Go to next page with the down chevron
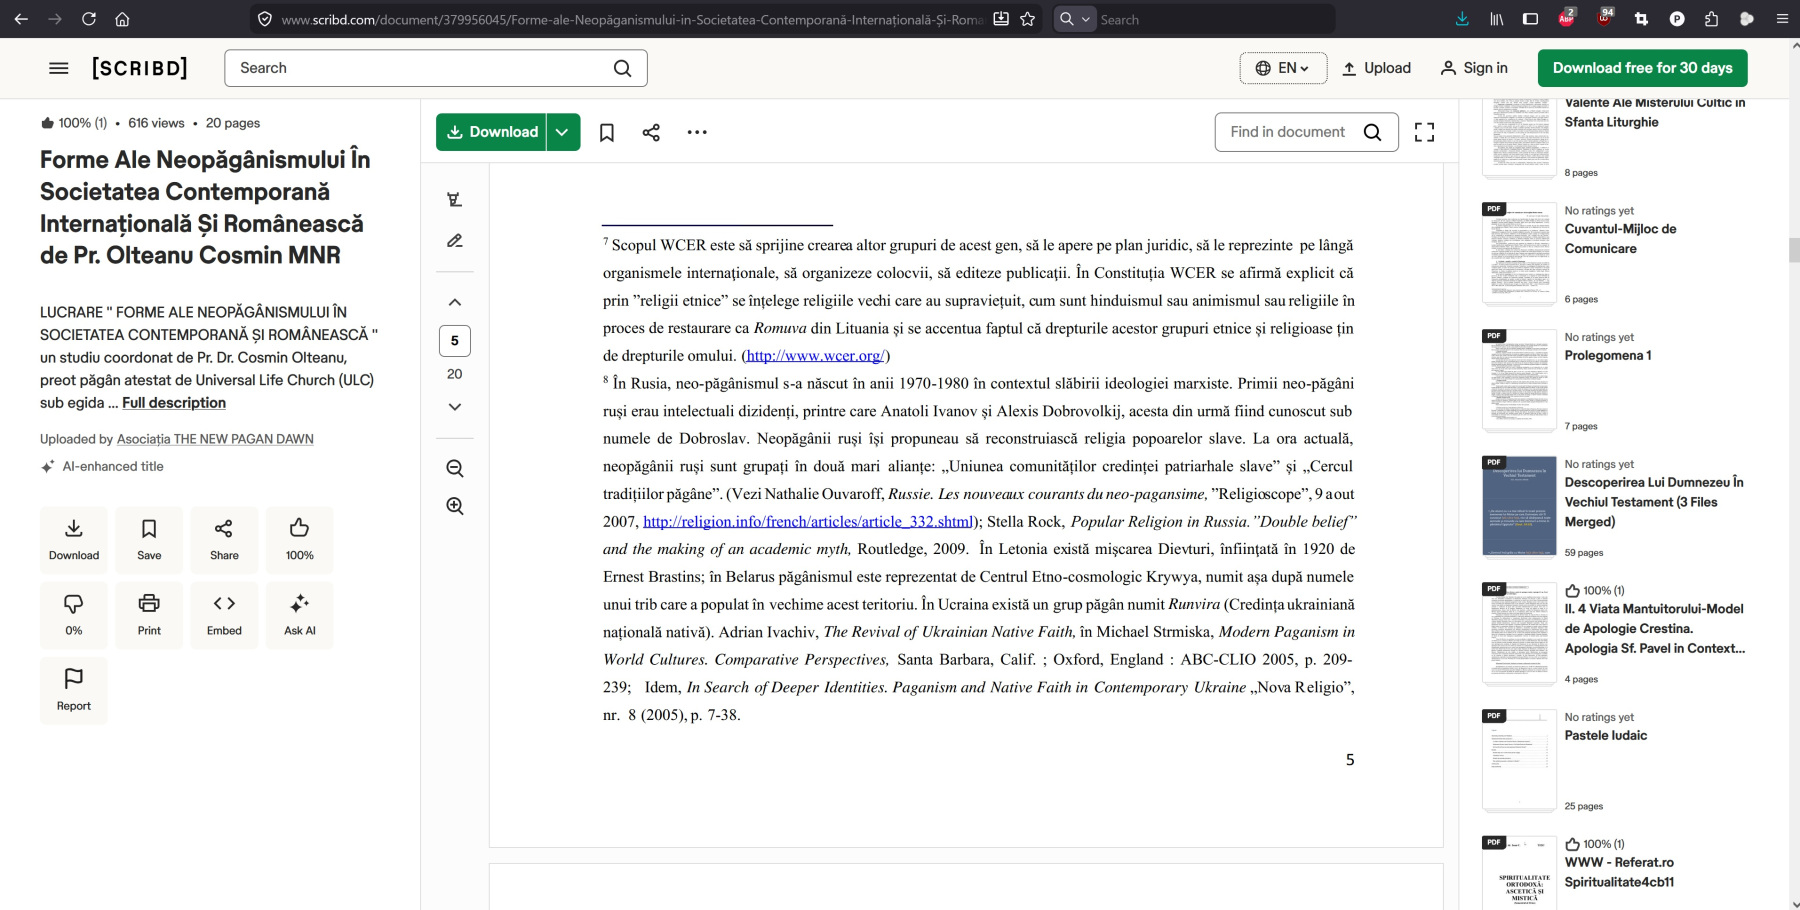Screen dimensions: 1800x910 [x=455, y=407]
